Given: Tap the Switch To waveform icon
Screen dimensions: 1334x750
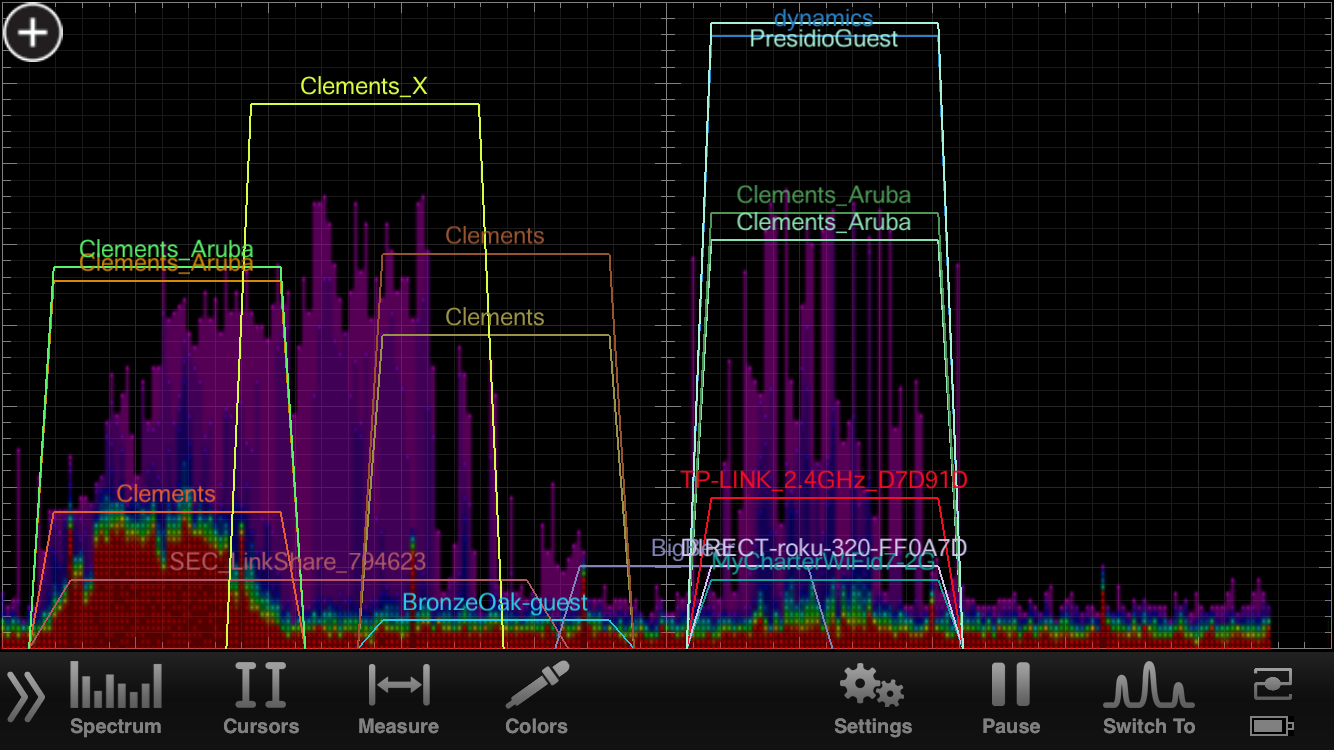Looking at the screenshot, I should tap(1149, 698).
